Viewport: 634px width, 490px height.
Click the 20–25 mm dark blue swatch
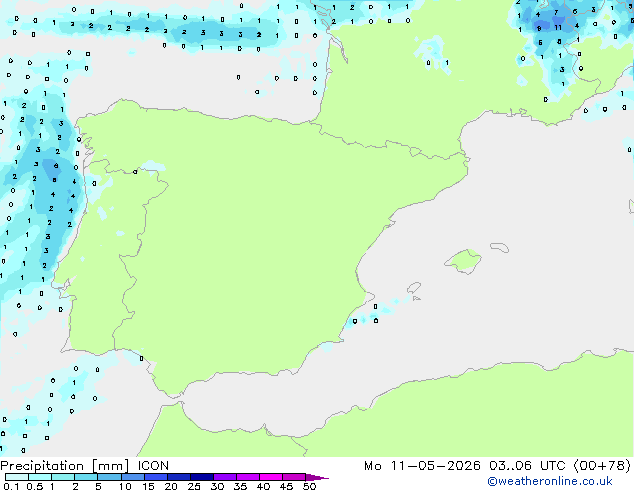[179, 477]
